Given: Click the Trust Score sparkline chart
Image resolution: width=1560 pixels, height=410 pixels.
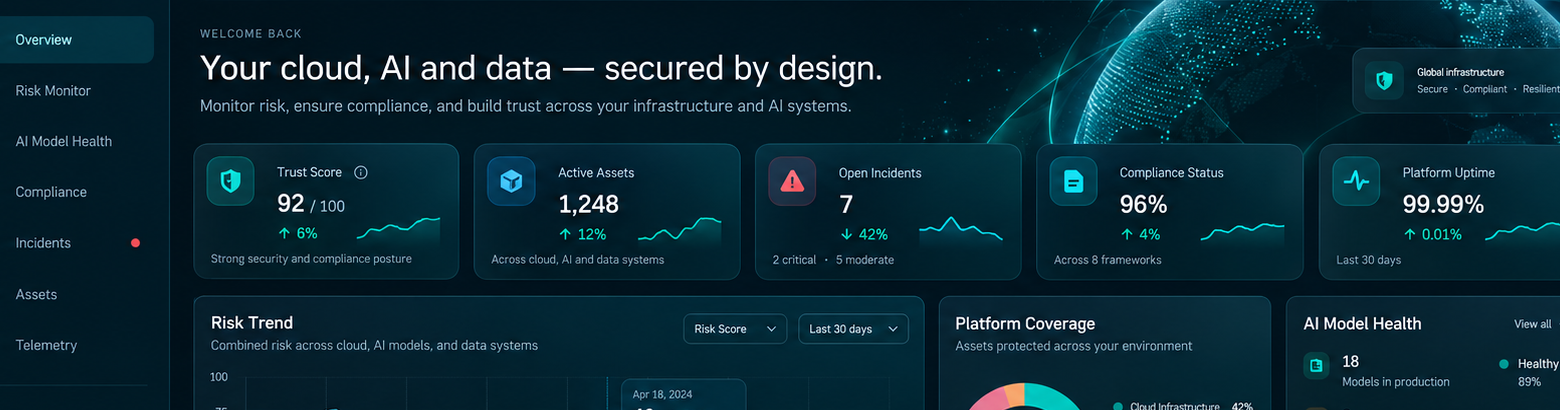Looking at the screenshot, I should click(398, 230).
